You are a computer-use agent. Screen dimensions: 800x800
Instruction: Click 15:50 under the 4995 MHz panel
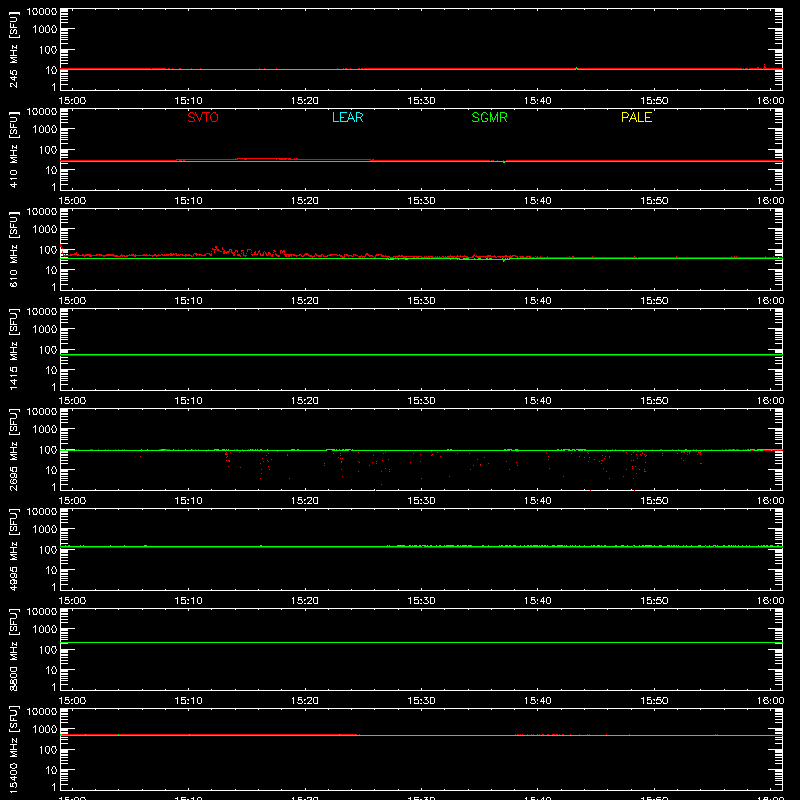click(654, 601)
